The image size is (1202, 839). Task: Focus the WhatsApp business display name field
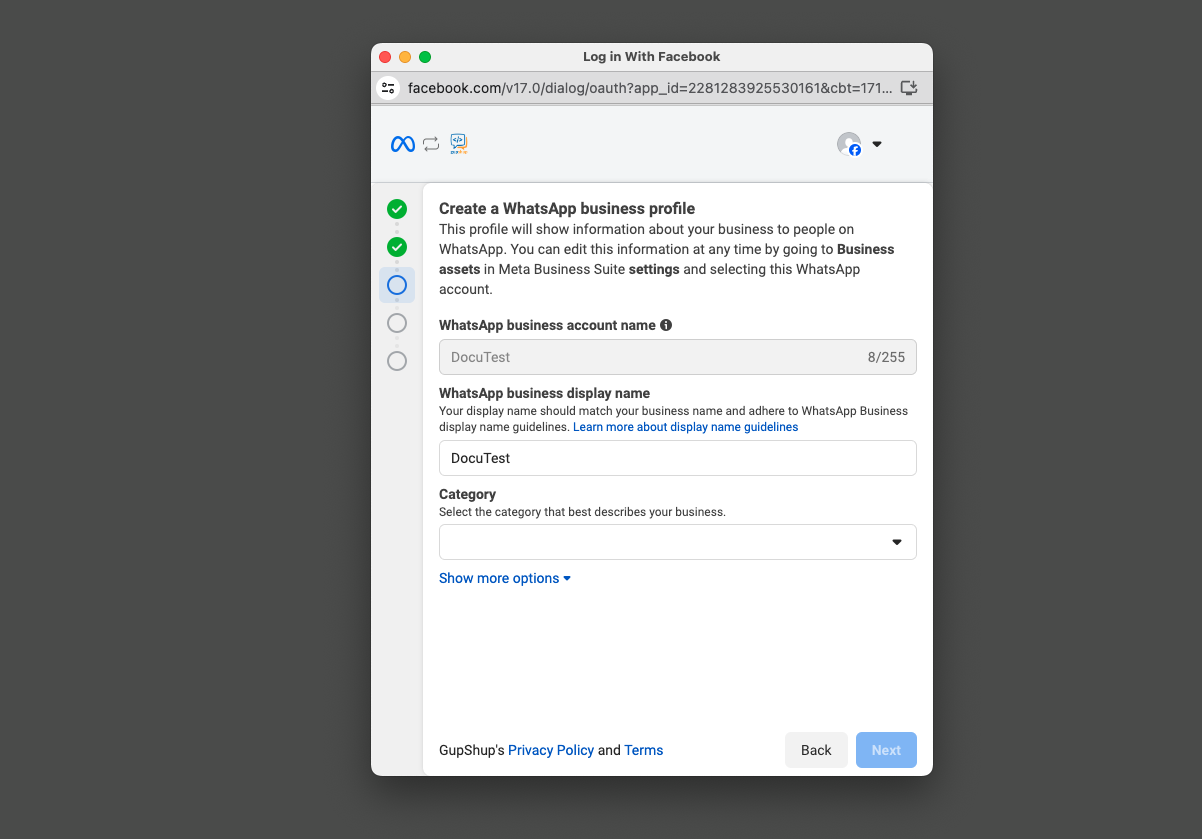pos(678,458)
